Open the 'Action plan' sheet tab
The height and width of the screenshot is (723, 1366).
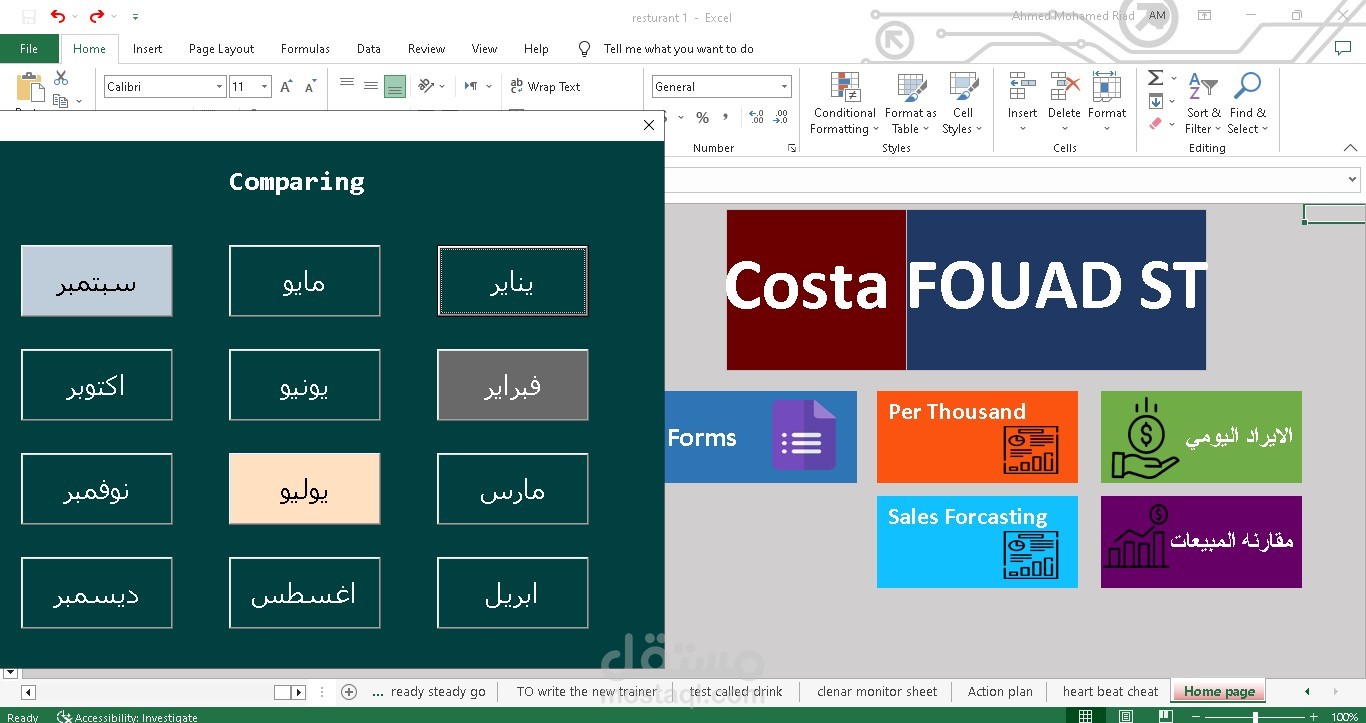[1000, 691]
